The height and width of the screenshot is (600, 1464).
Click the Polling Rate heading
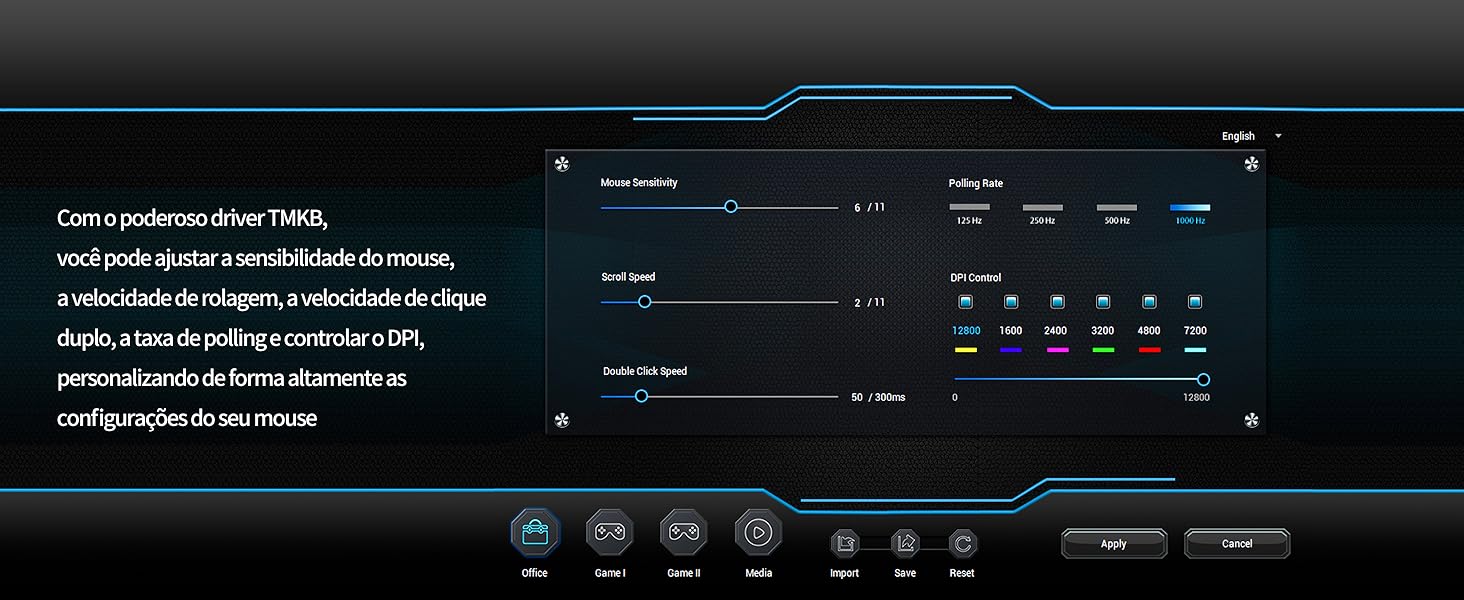(x=976, y=184)
